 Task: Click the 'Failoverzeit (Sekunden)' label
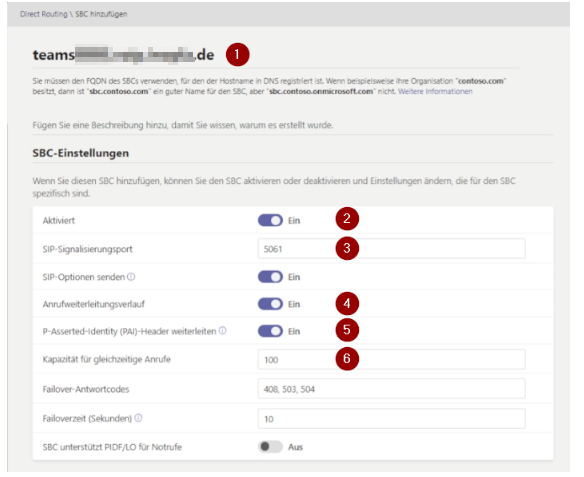pos(87,419)
